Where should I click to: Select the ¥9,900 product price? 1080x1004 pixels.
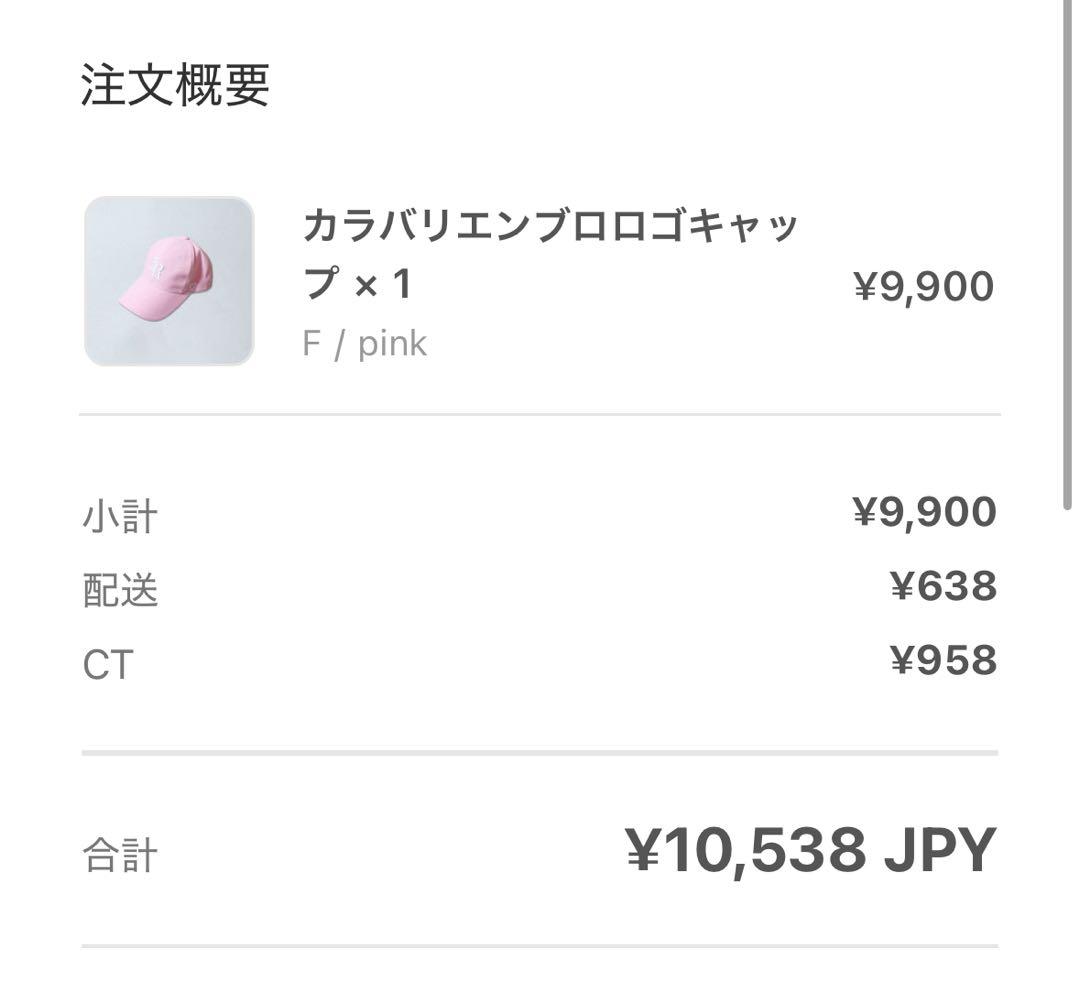[925, 285]
